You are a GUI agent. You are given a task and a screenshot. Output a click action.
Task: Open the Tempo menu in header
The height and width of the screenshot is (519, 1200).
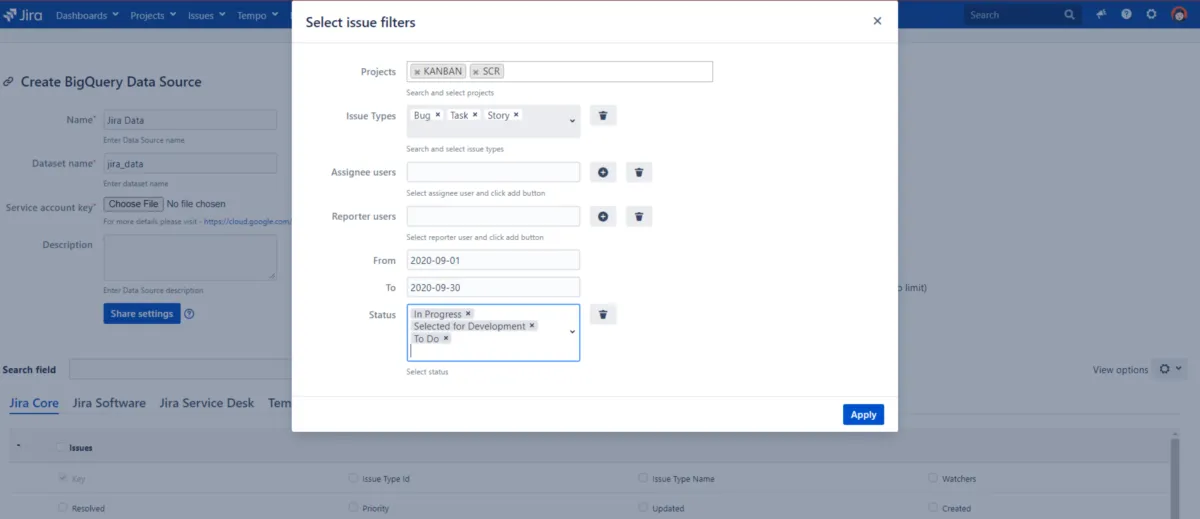(258, 15)
